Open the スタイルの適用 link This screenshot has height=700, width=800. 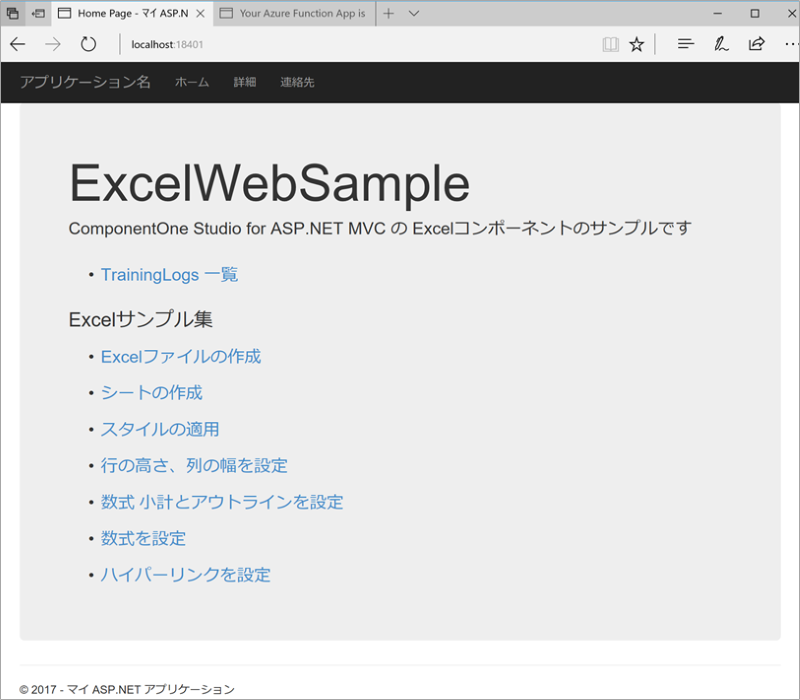coord(160,429)
